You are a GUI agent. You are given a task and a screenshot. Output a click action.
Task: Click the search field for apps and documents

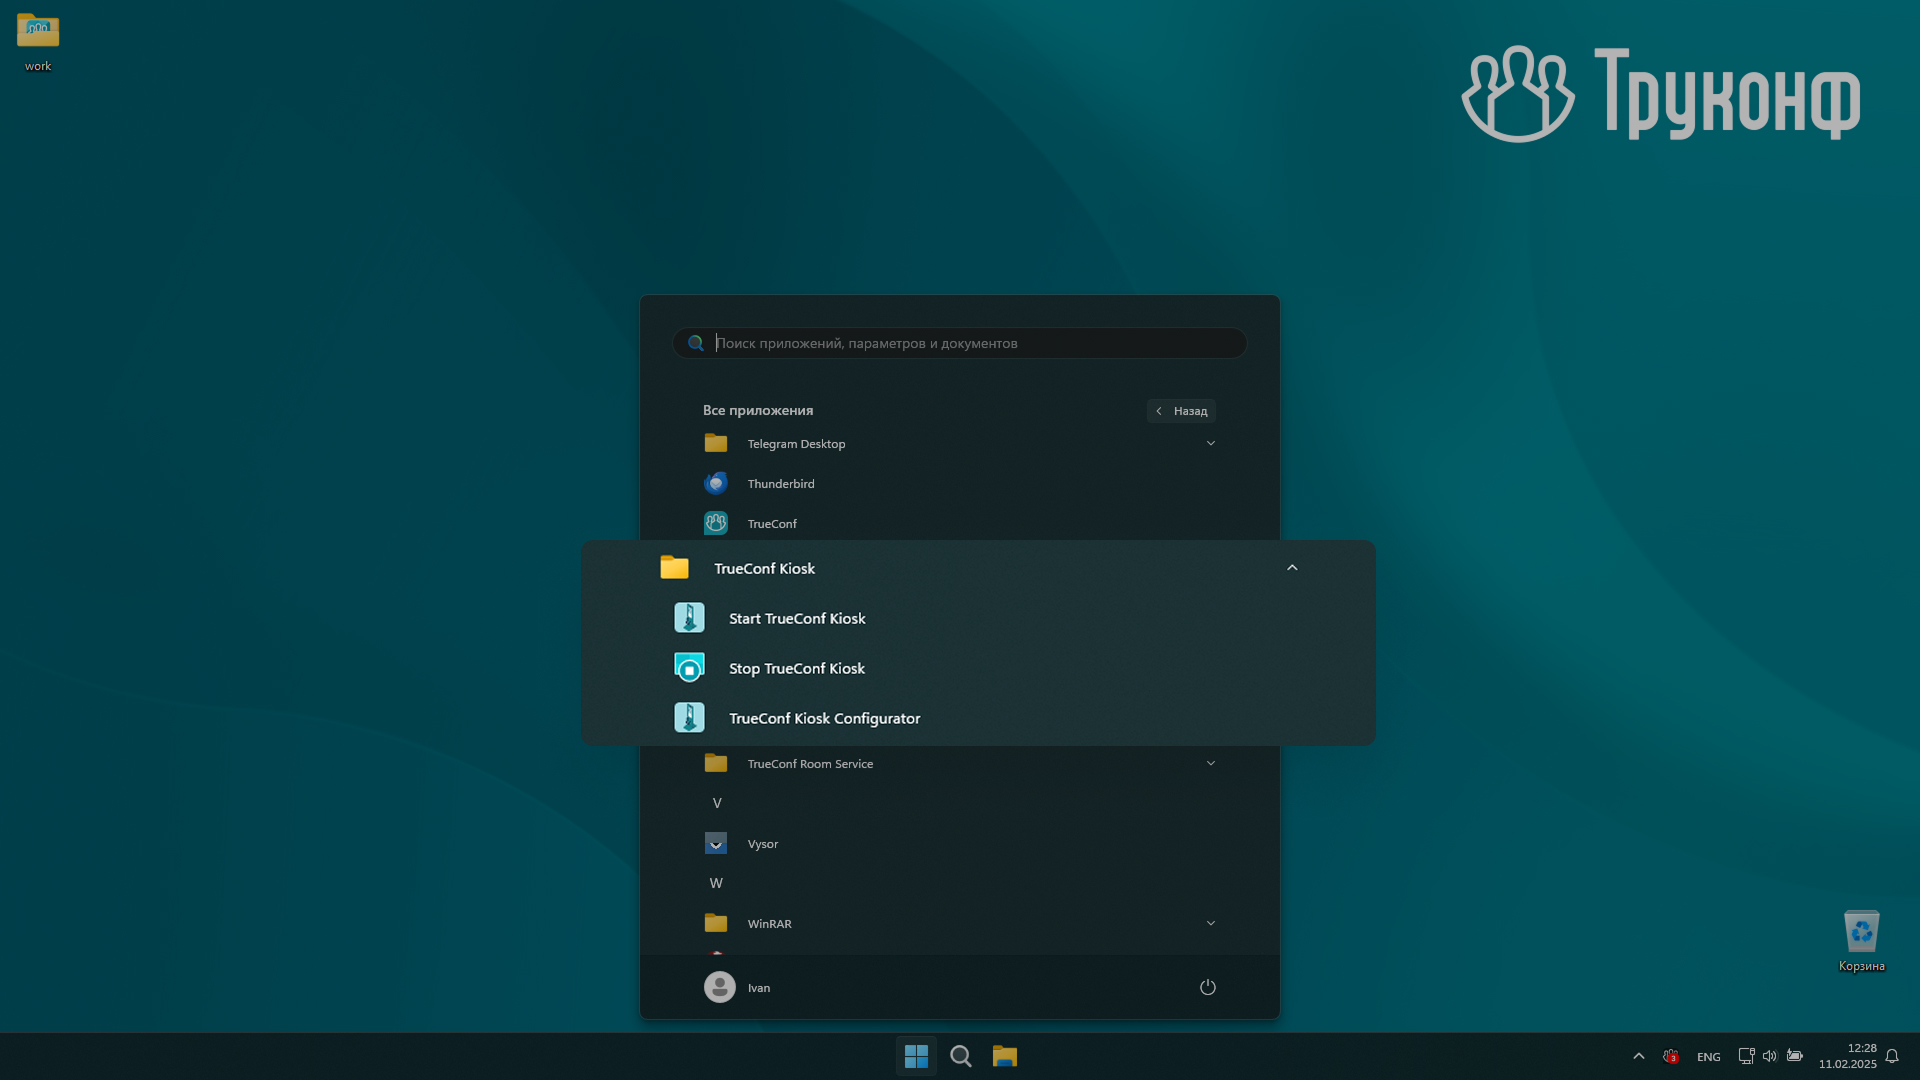point(960,343)
